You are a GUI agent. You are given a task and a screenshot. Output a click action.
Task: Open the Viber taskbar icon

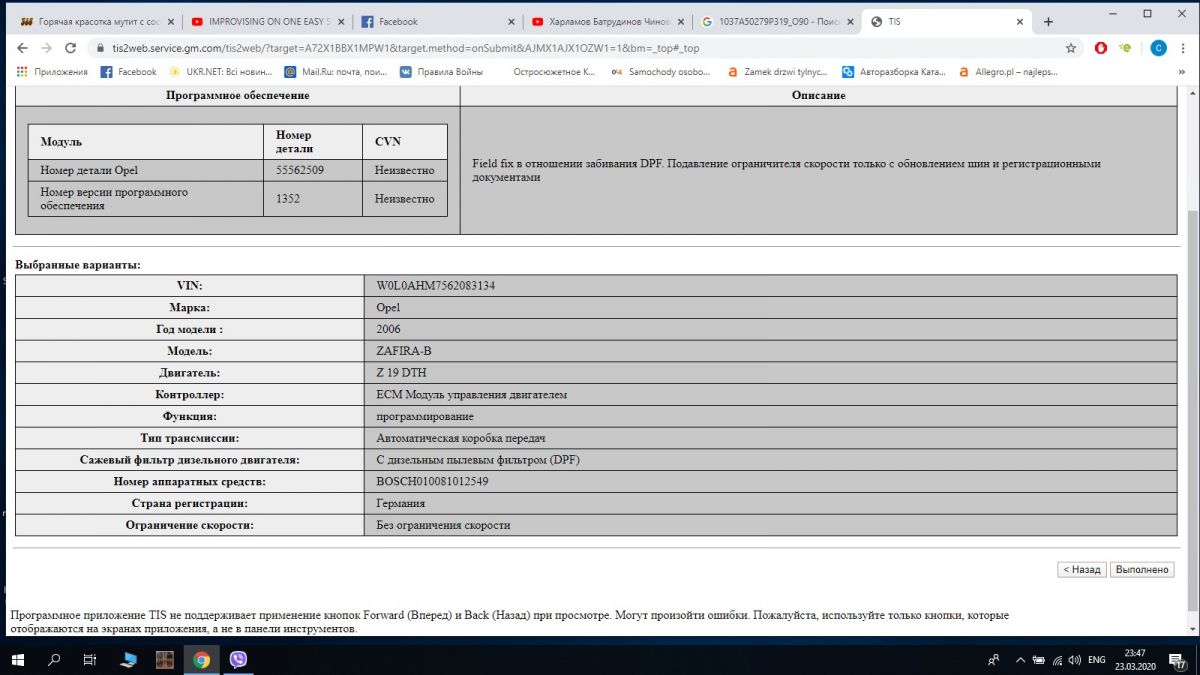point(238,659)
